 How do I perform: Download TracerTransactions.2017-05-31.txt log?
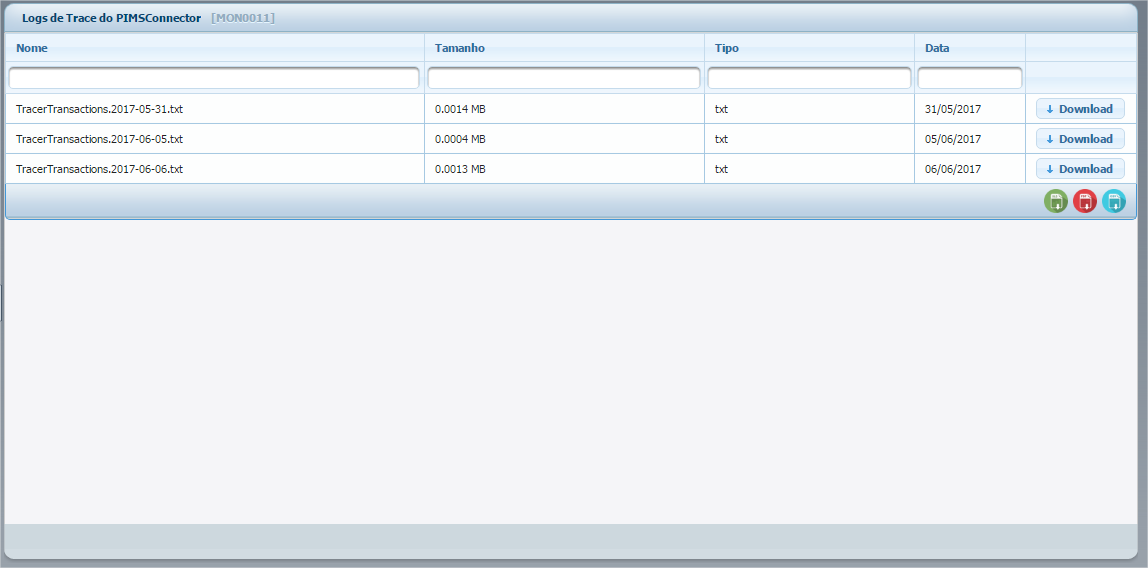(x=1080, y=109)
